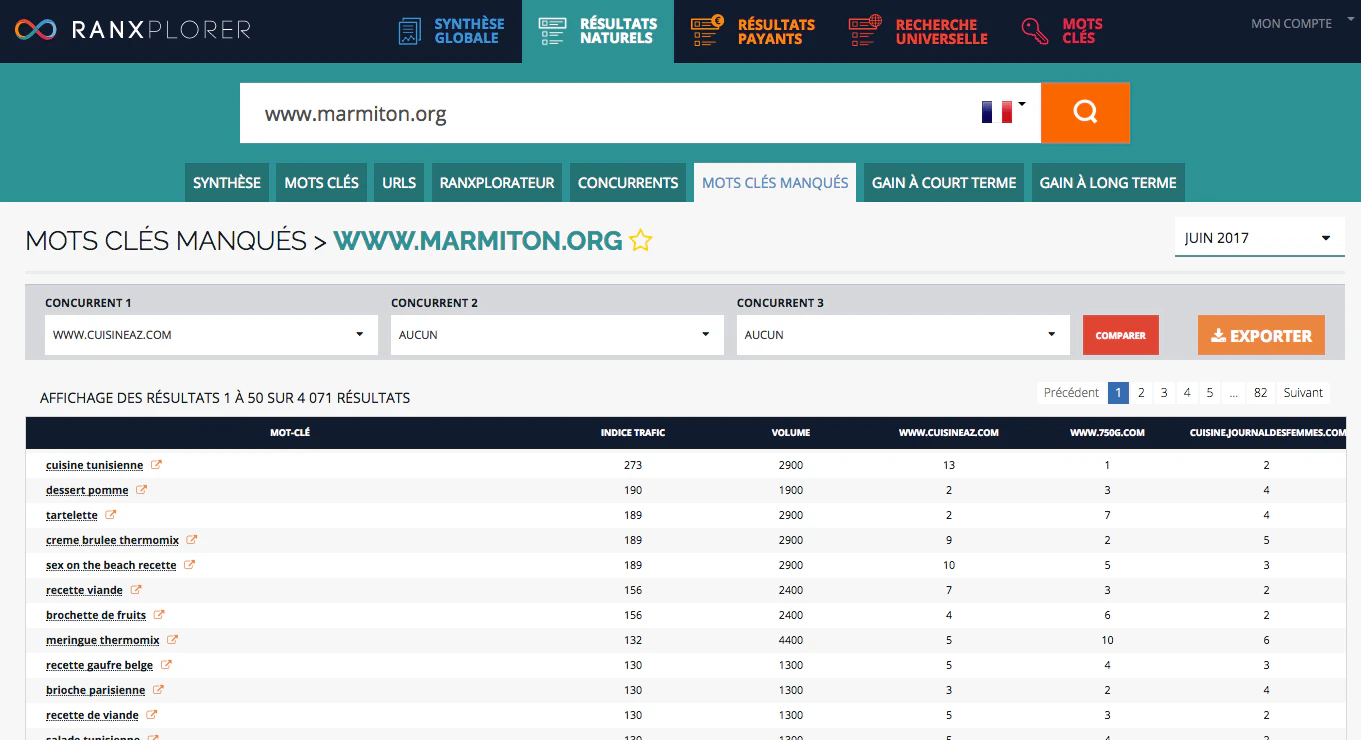
Task: Expand the Concurrent 3 Aucun dropdown
Action: pos(903,335)
